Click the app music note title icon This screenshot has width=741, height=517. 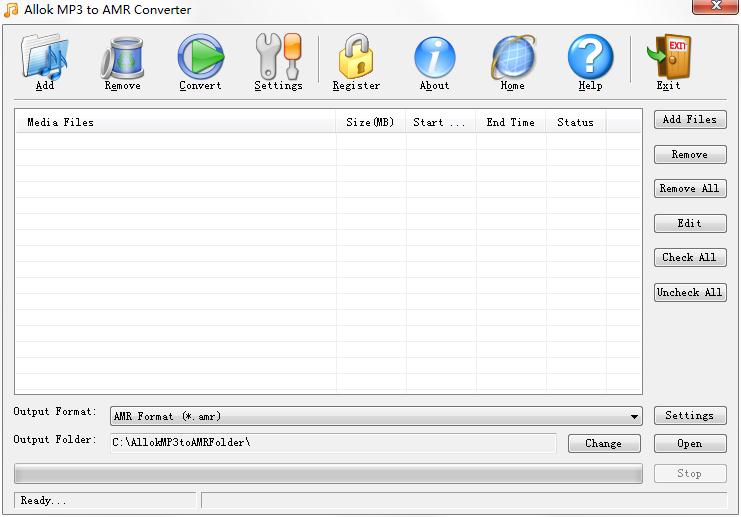pos(11,10)
